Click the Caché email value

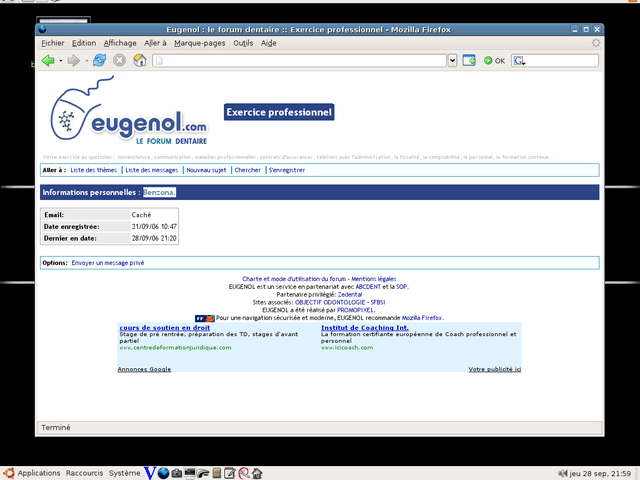pyautogui.click(x=141, y=215)
